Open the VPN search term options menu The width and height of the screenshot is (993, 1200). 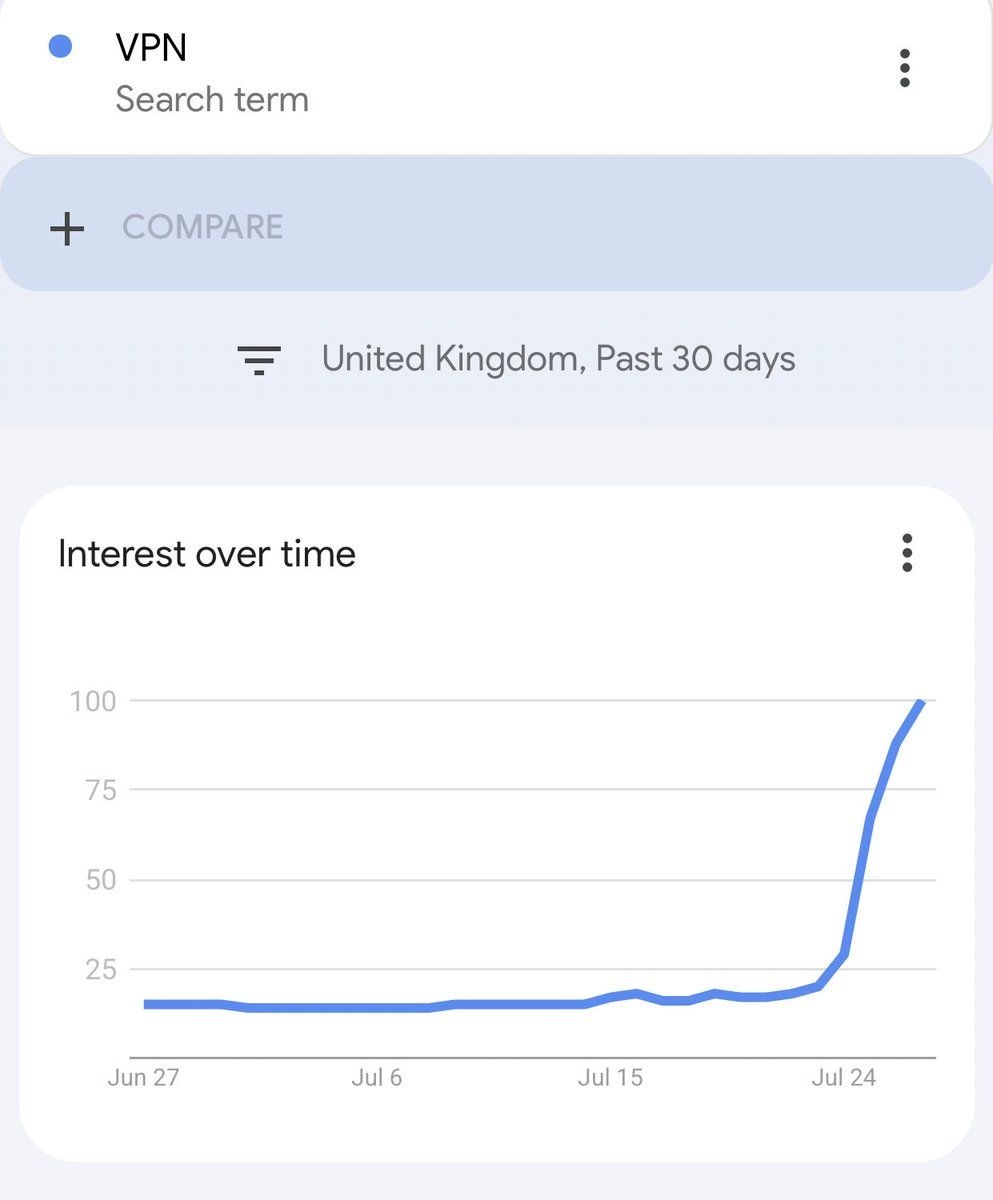click(x=904, y=68)
